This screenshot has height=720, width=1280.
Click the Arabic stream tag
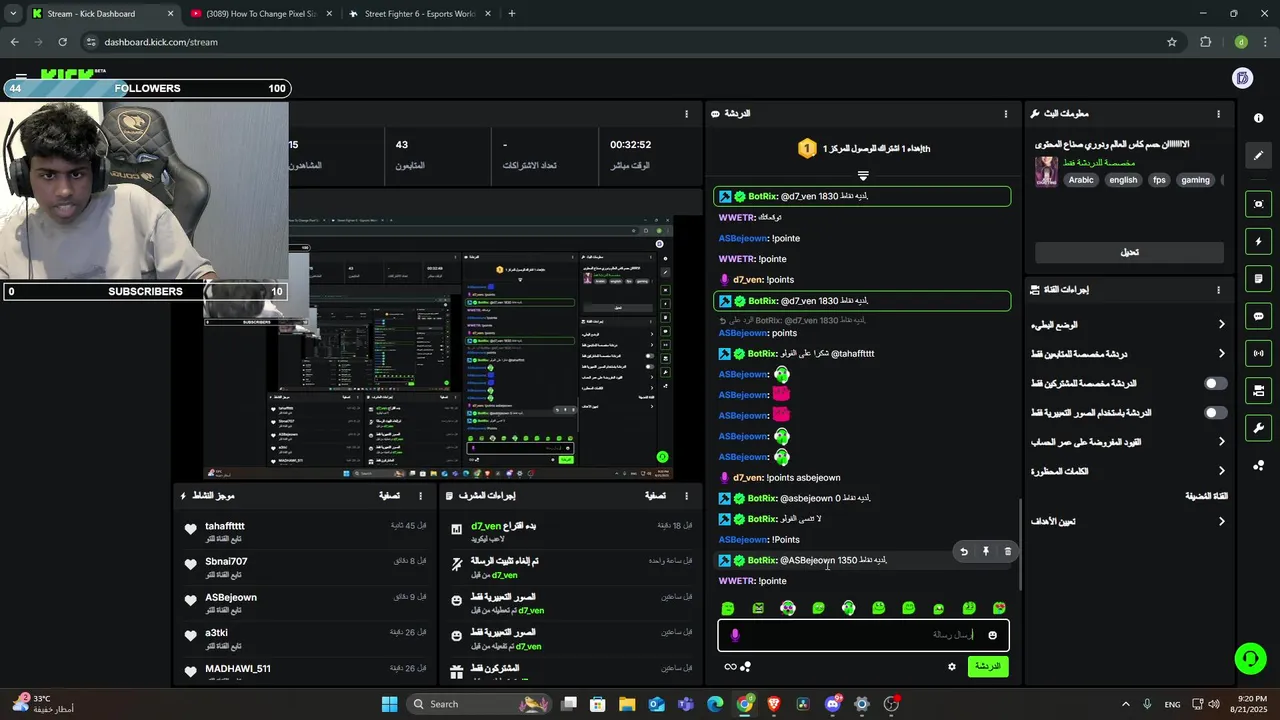click(1081, 180)
